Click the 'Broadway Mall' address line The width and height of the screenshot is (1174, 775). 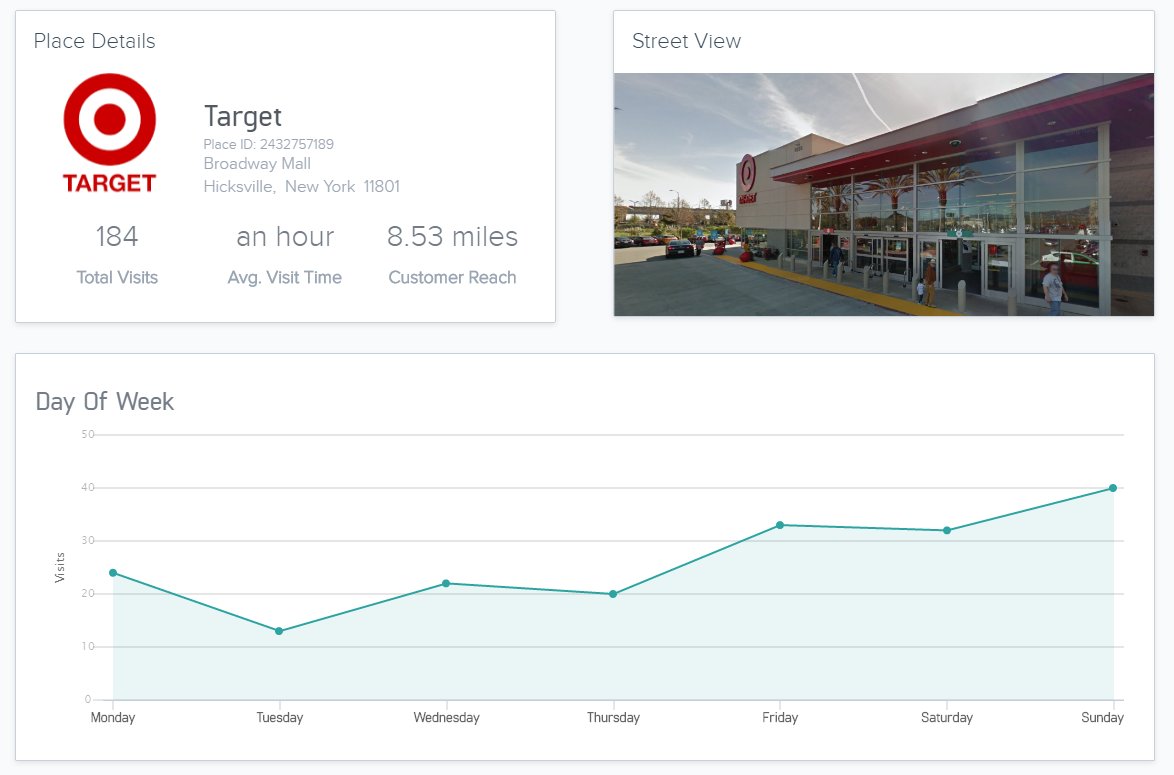pos(257,163)
